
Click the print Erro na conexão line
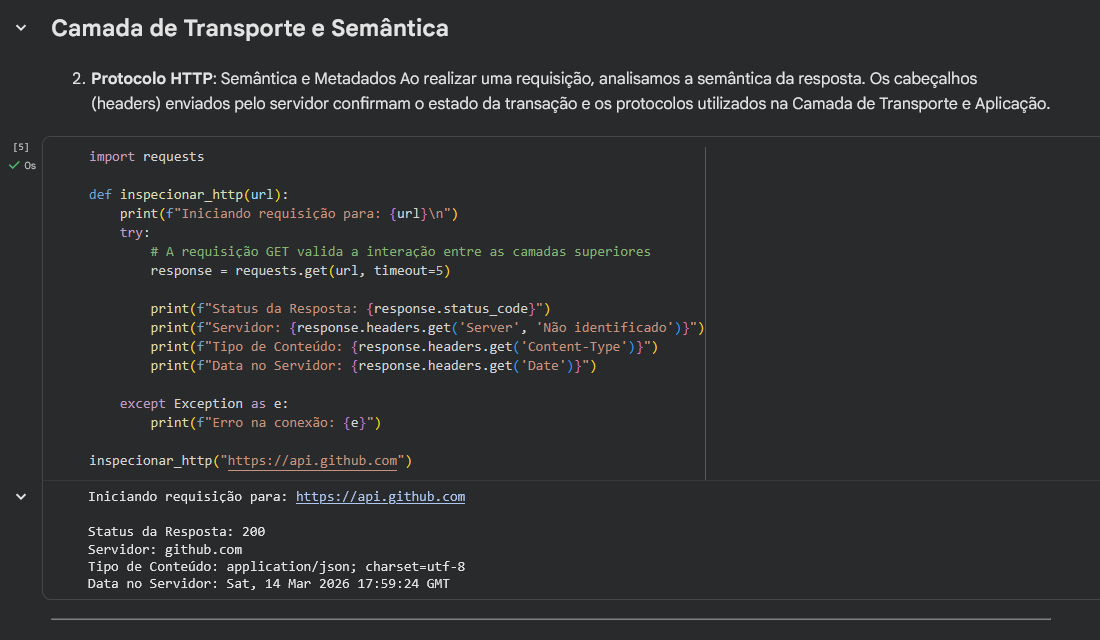pyautogui.click(x=266, y=423)
